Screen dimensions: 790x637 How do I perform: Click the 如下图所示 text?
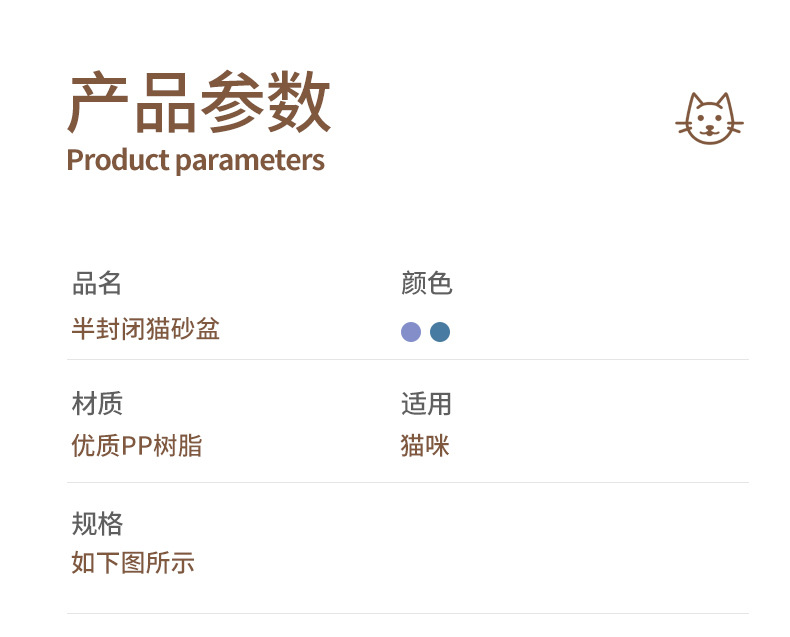tap(133, 563)
